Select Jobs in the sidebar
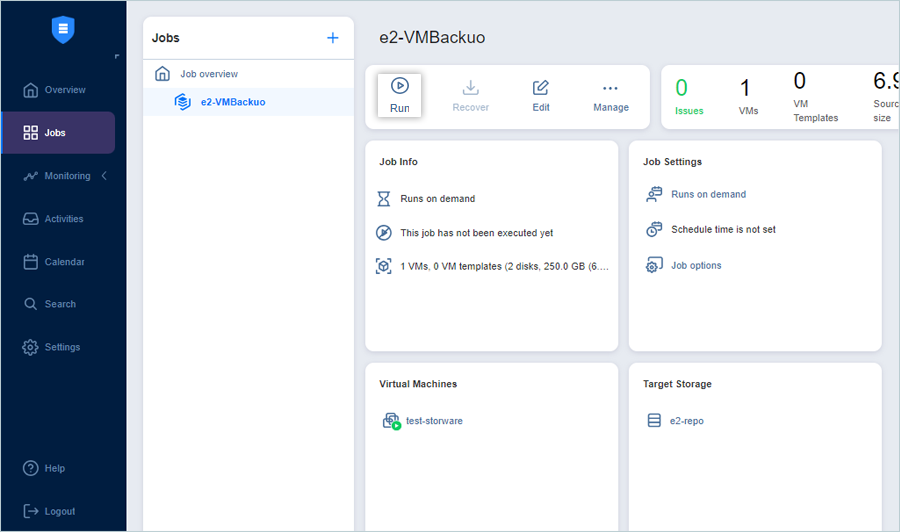Image resolution: width=900 pixels, height=532 pixels. pyautogui.click(x=58, y=133)
